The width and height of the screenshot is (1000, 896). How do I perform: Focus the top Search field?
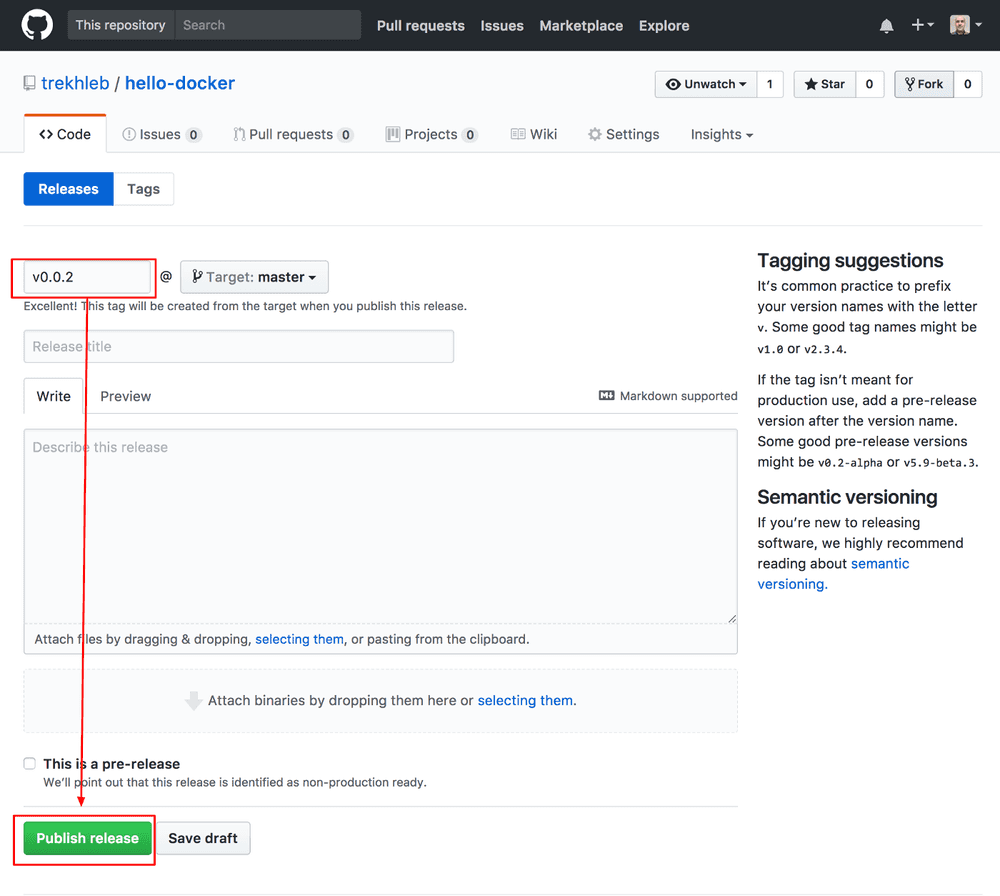[268, 25]
